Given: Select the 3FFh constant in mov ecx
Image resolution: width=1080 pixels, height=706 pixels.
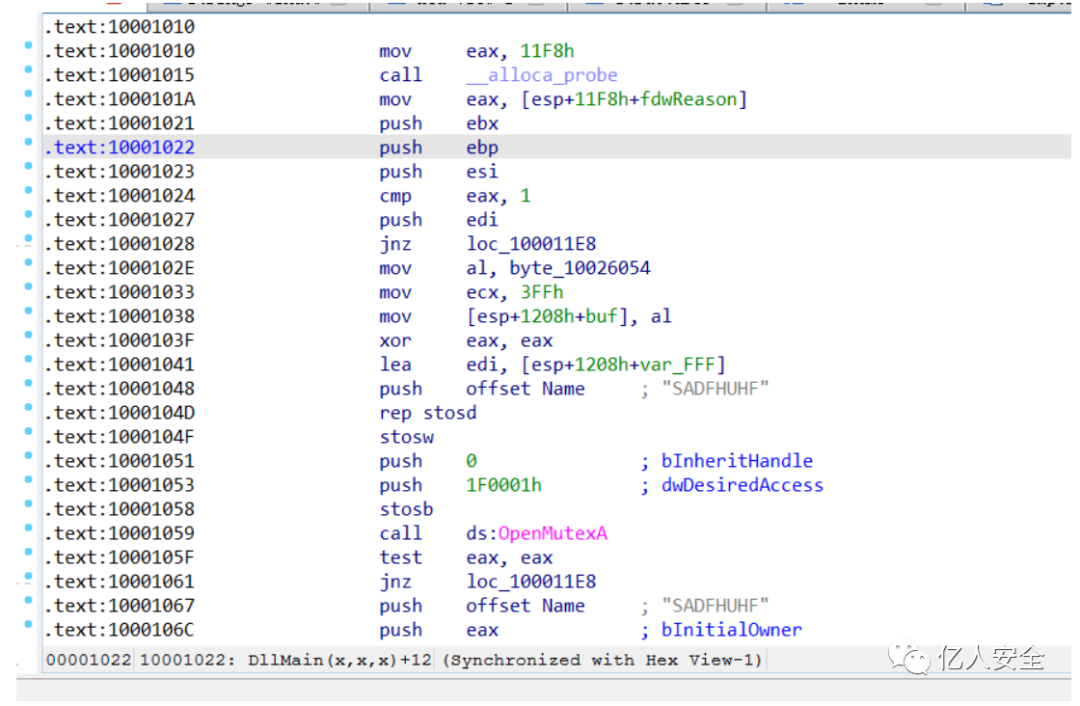Looking at the screenshot, I should (541, 293).
